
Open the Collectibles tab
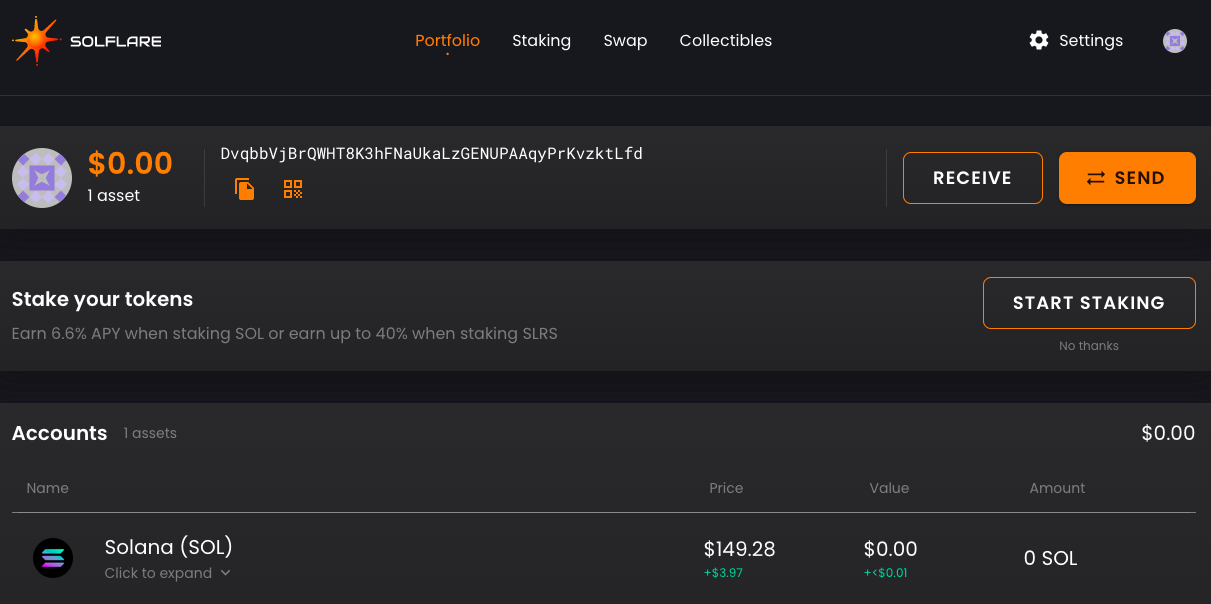[x=725, y=41]
